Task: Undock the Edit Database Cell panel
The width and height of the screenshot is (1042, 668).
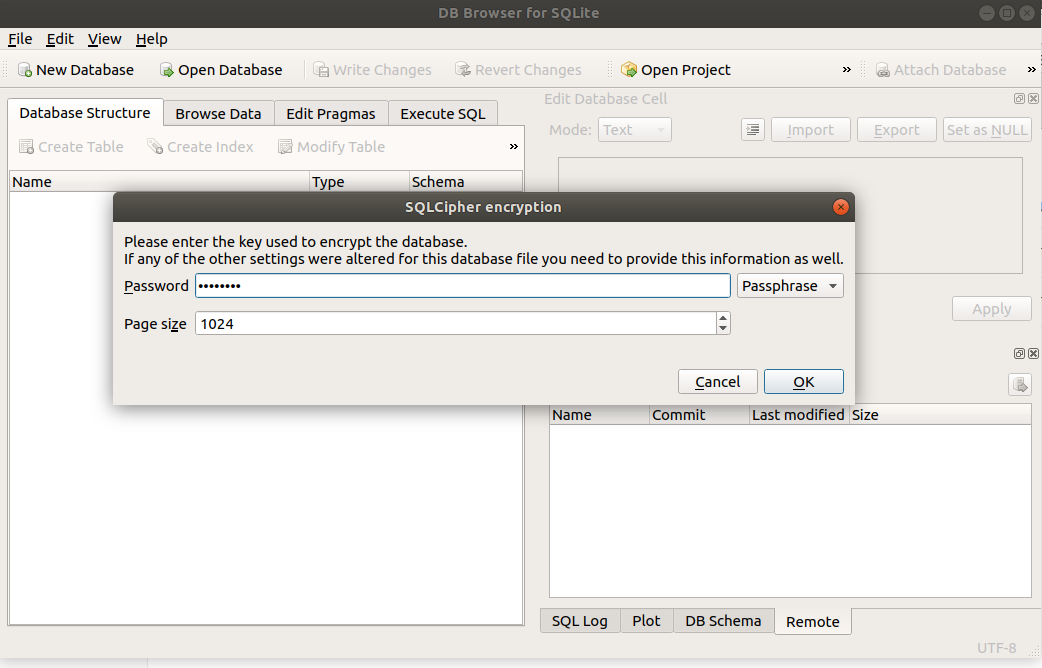Action: pyautogui.click(x=1019, y=98)
